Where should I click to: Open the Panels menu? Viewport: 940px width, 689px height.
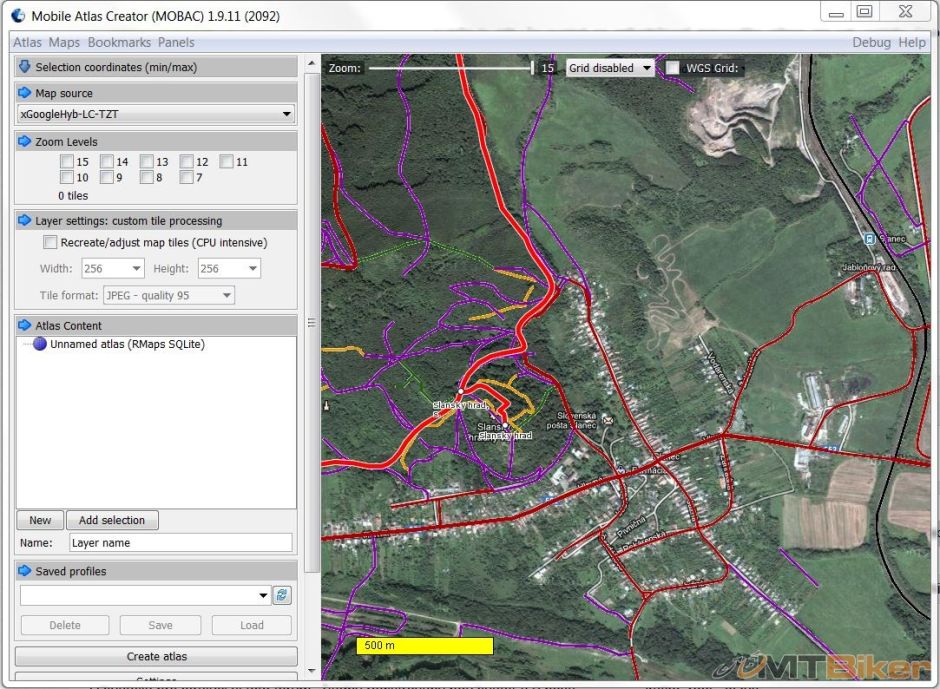coord(176,43)
